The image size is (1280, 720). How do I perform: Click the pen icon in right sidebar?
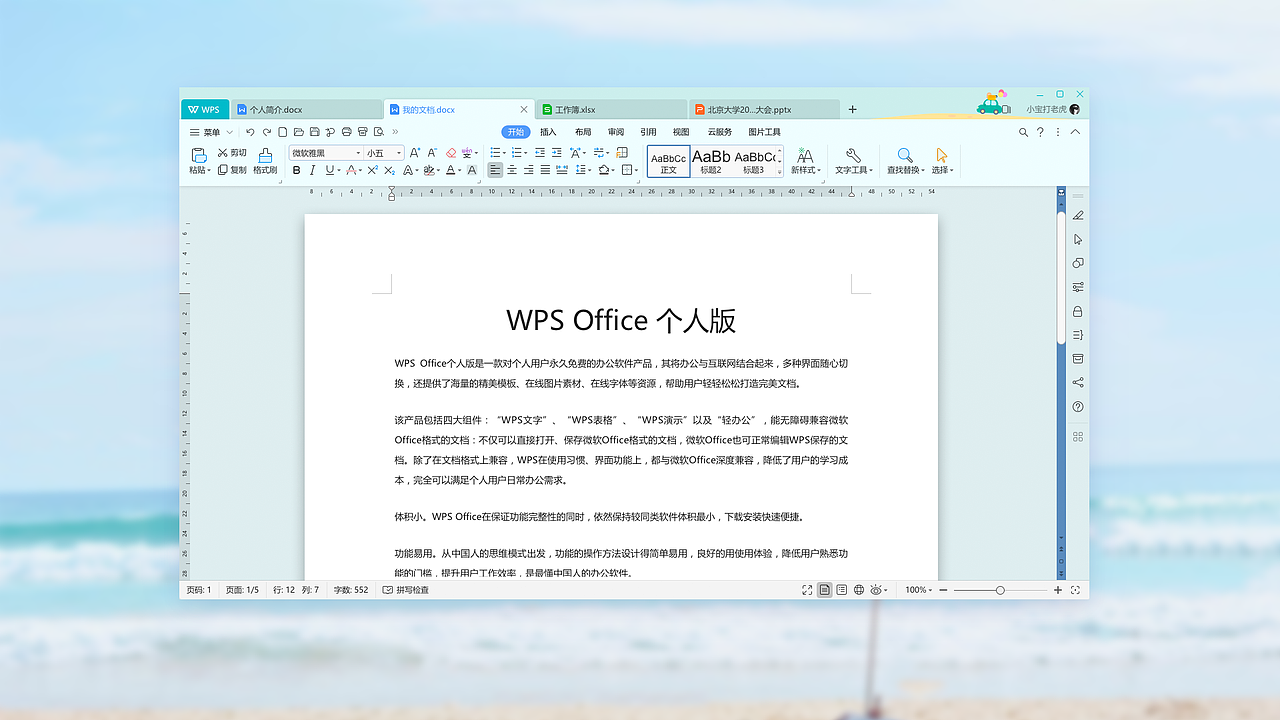[x=1078, y=215]
